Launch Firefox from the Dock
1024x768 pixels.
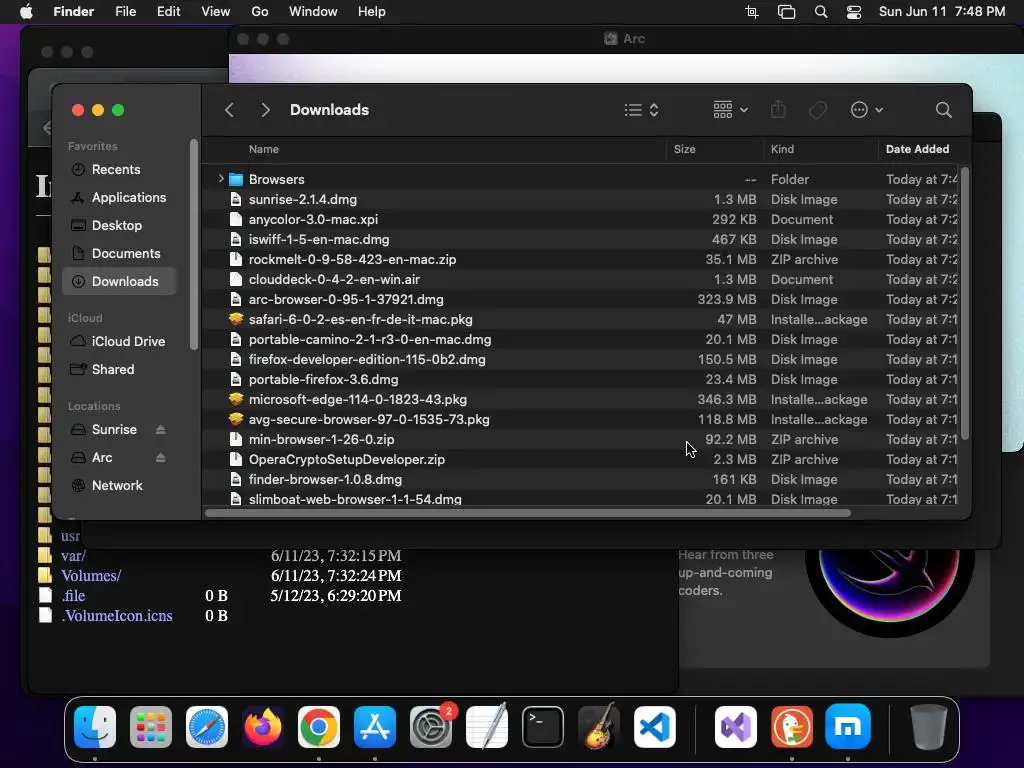tap(263, 727)
